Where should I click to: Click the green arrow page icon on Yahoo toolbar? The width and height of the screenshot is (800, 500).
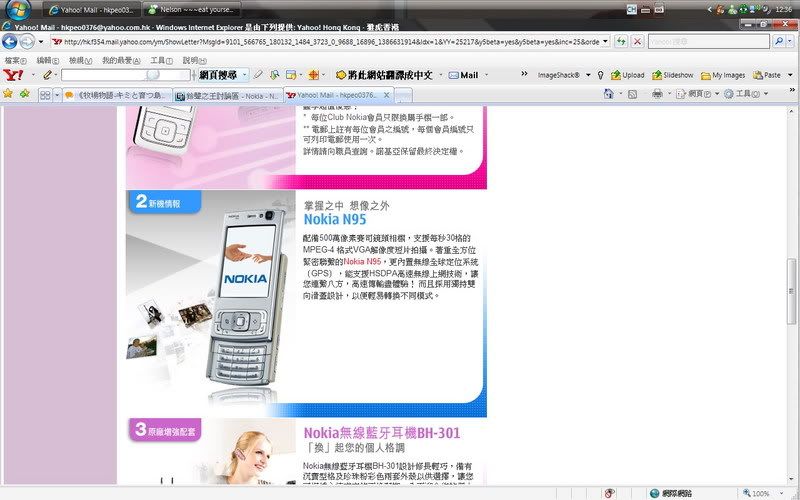pos(274,75)
